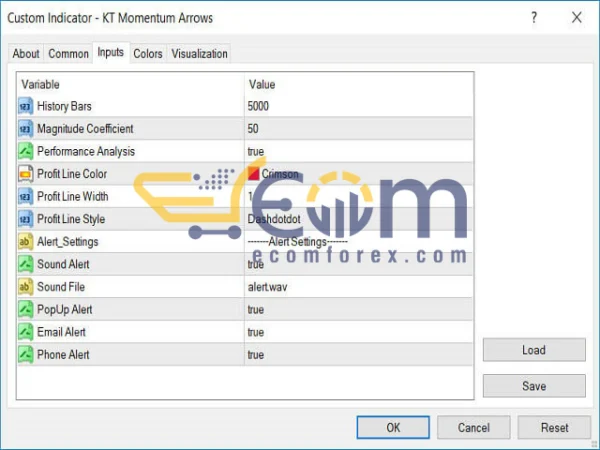This screenshot has height=450, width=600.
Task: Click the Magnitude Coefficient row icon
Action: coord(25,129)
